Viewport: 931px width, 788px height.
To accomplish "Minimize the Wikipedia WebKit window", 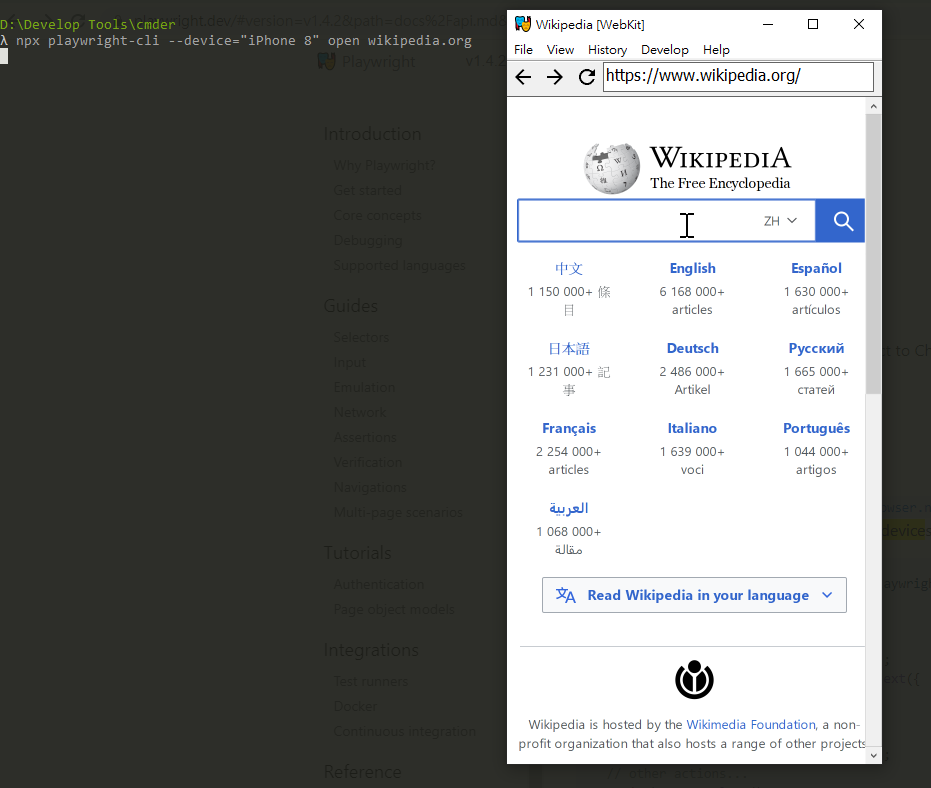I will pos(768,24).
